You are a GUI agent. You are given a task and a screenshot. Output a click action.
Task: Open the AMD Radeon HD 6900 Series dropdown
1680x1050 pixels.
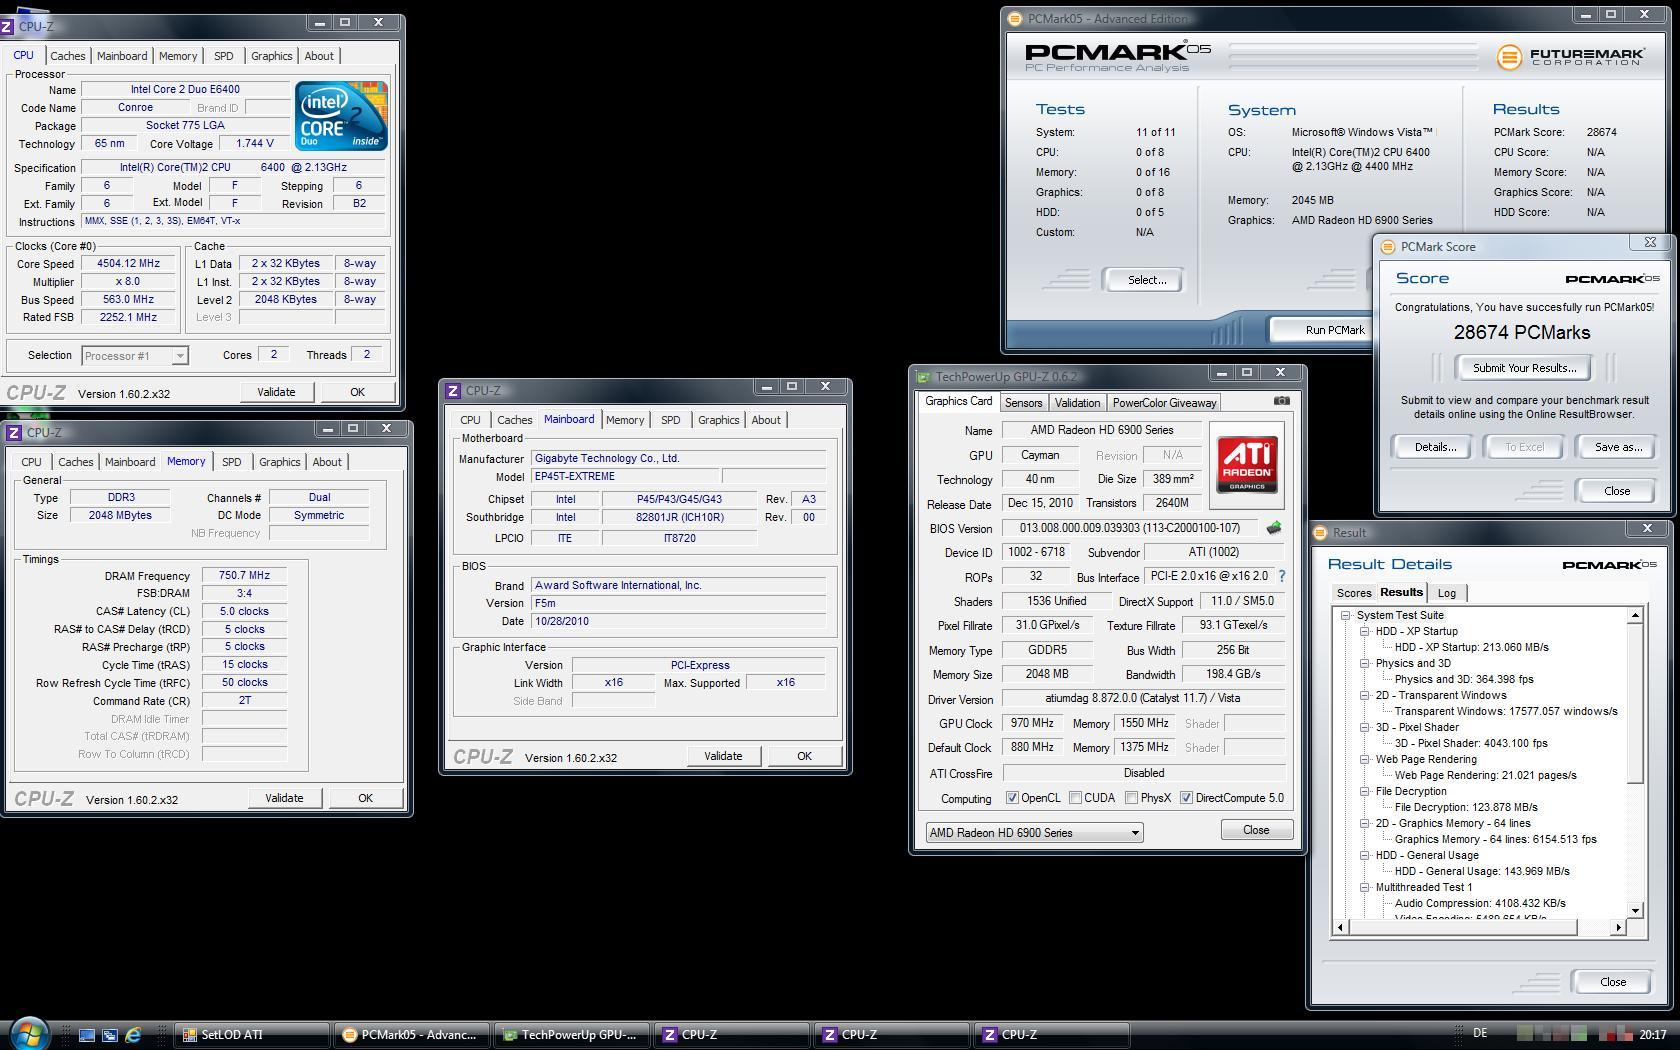point(1034,832)
